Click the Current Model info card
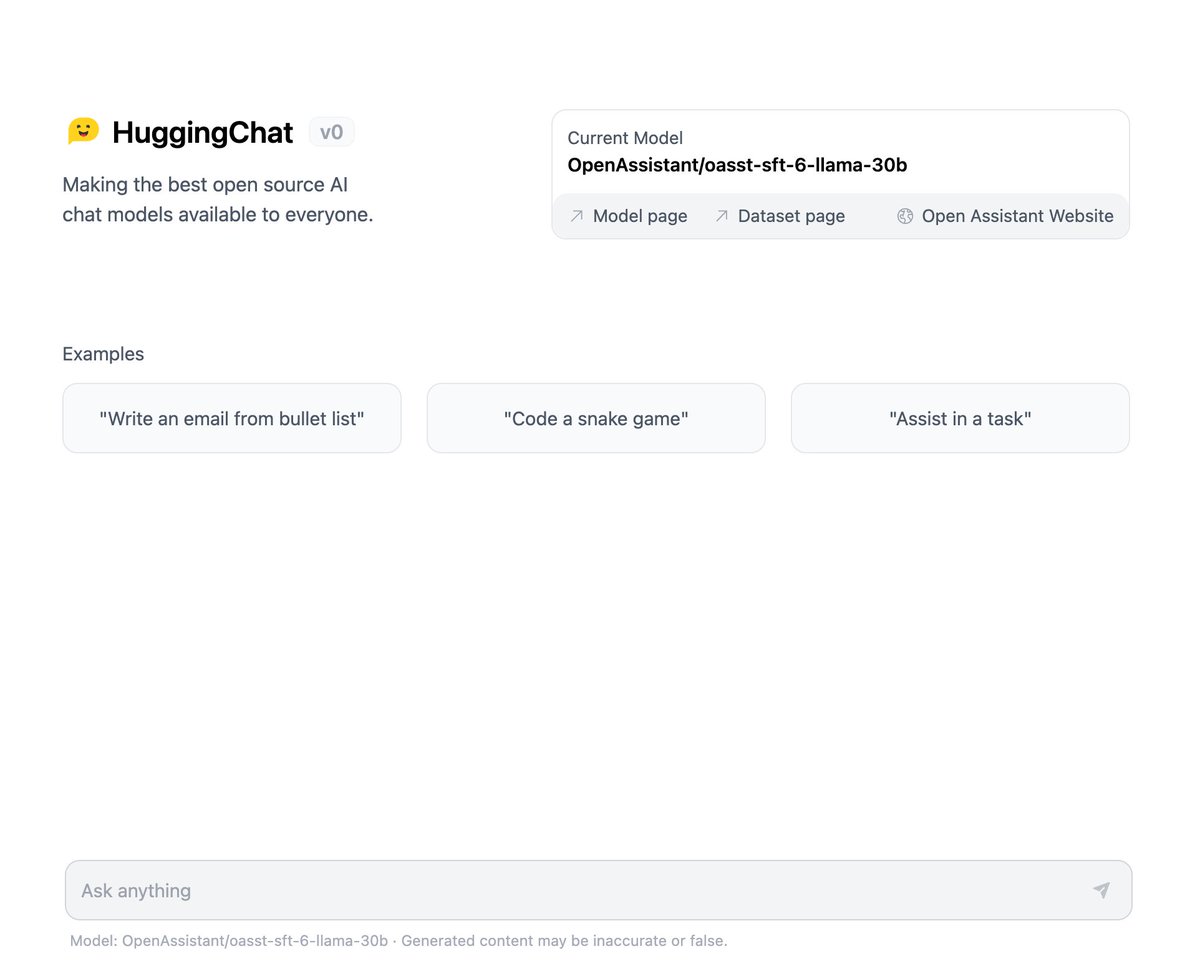 click(840, 174)
